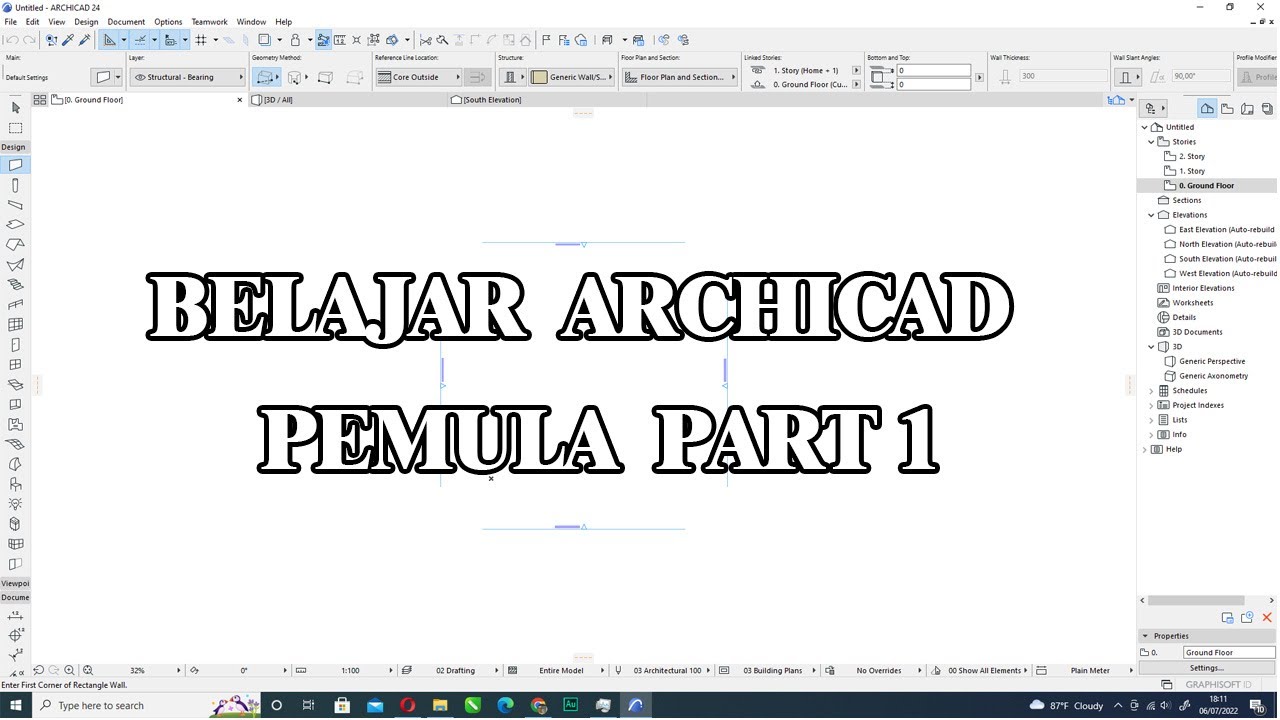The width and height of the screenshot is (1280, 720).
Task: Select the Wall tool in the toolbox
Action: [15, 165]
